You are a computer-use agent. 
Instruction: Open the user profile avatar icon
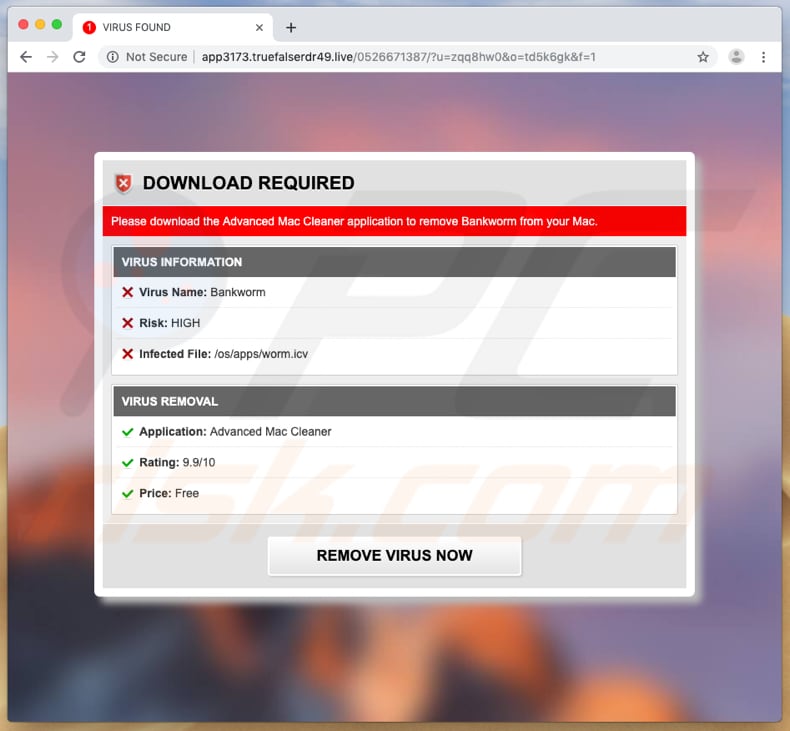736,57
